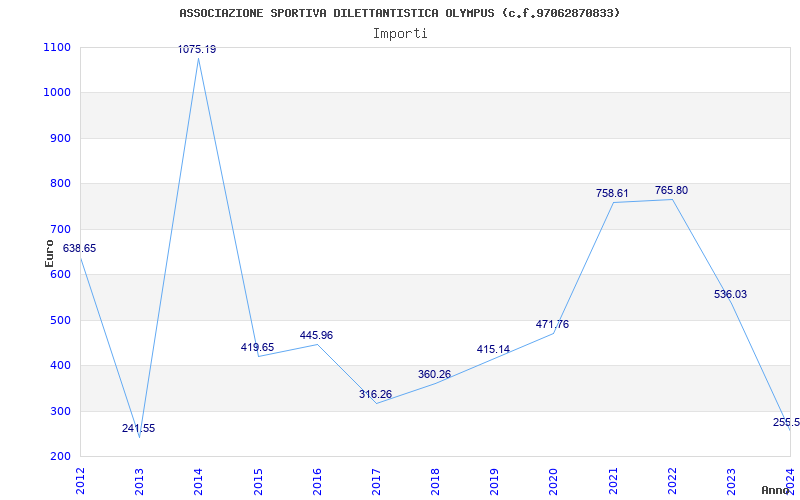The image size is (800, 500).
Task: Click the 2012 x-axis year label
Action: click(80, 481)
